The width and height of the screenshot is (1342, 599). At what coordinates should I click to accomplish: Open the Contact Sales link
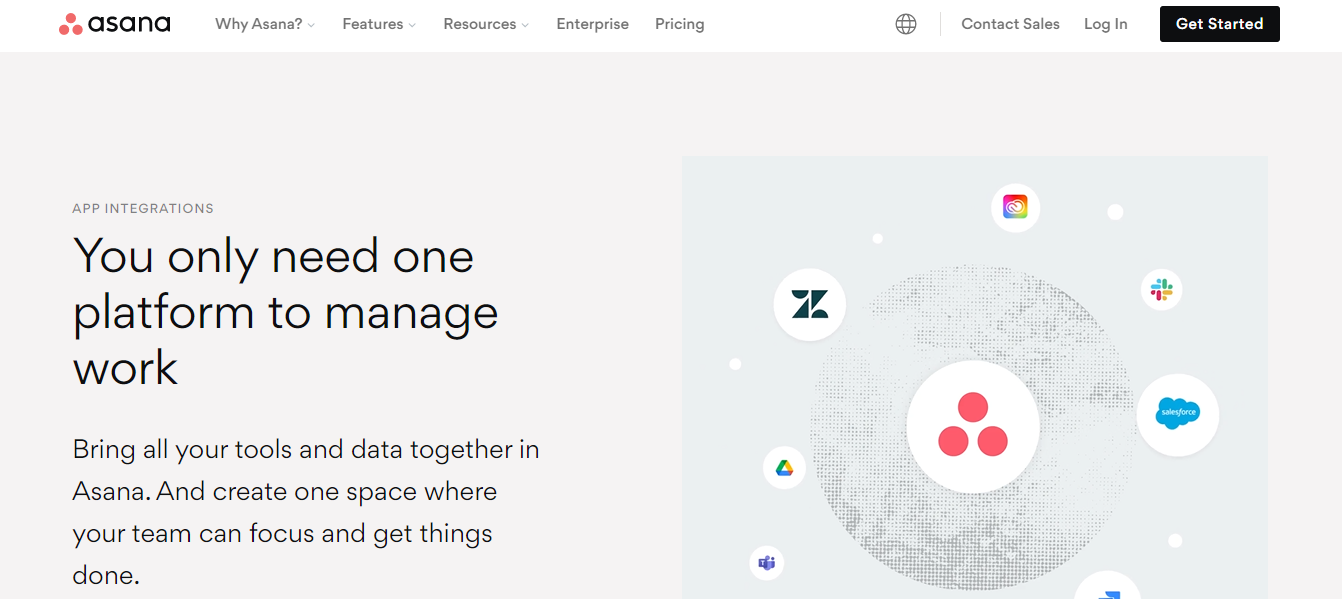[x=1010, y=23]
